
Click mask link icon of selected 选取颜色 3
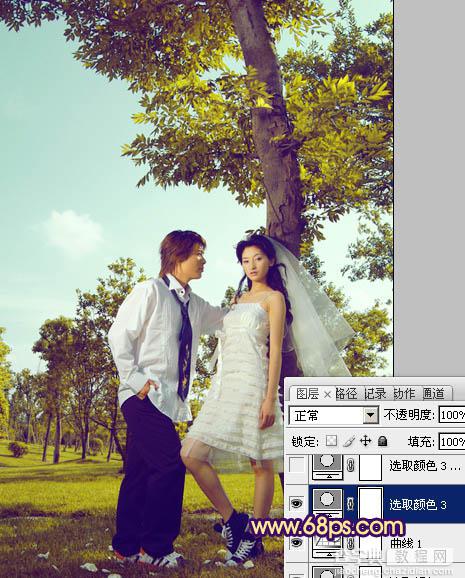click(351, 504)
